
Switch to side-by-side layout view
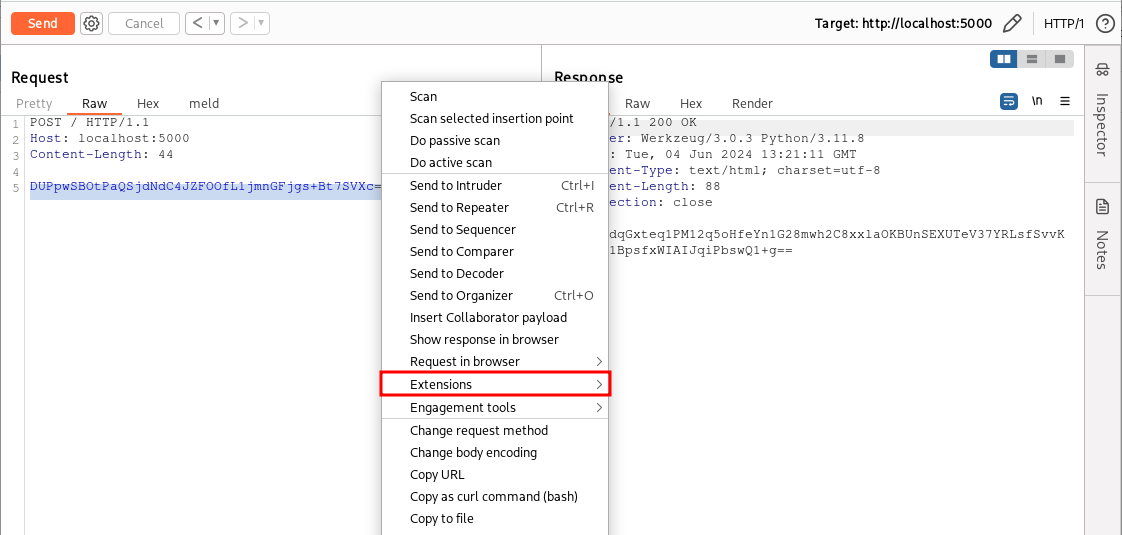pyautogui.click(x=1003, y=59)
